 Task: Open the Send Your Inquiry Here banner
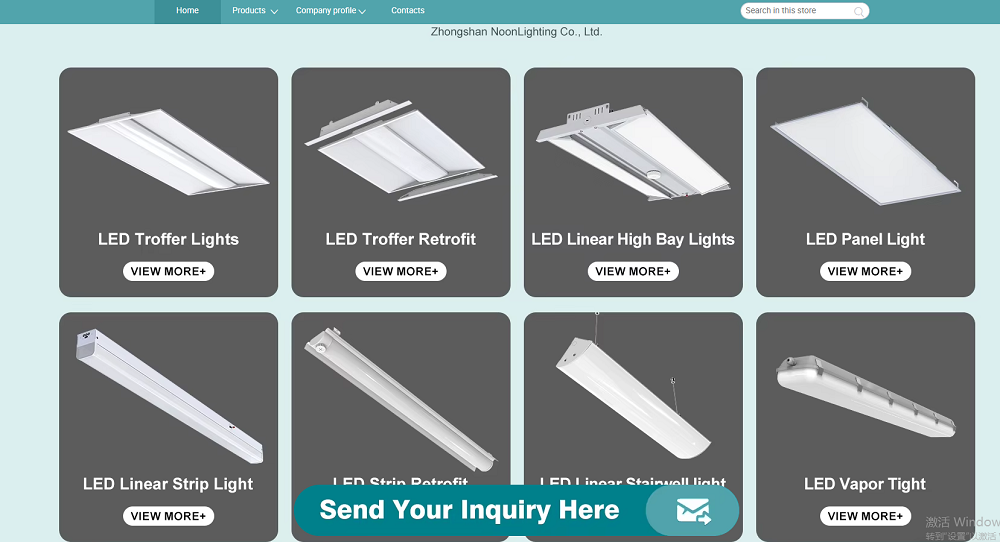click(516, 510)
